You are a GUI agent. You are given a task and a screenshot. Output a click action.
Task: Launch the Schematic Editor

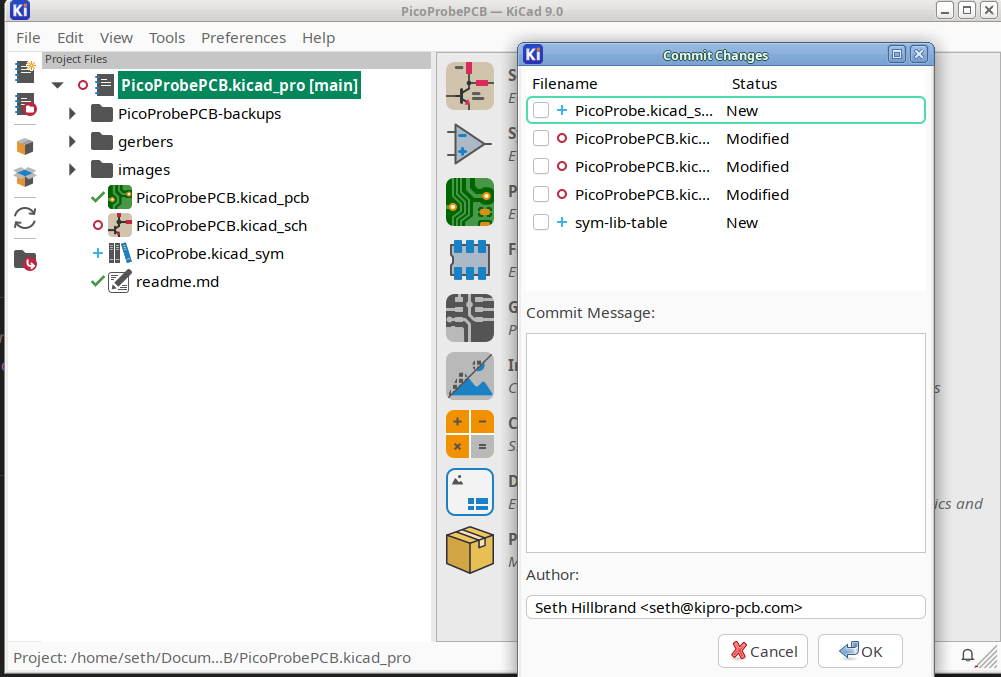pyautogui.click(x=470, y=86)
